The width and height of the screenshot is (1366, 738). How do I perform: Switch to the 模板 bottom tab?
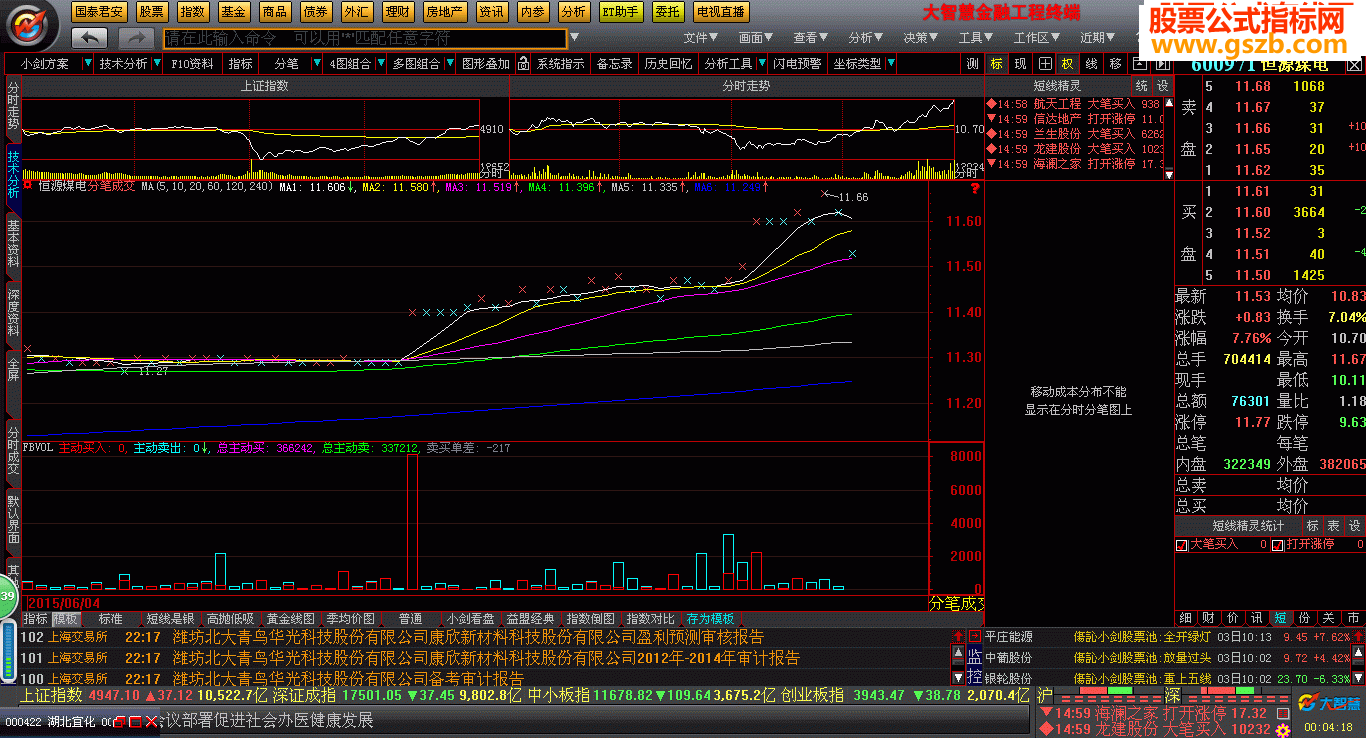click(x=65, y=619)
